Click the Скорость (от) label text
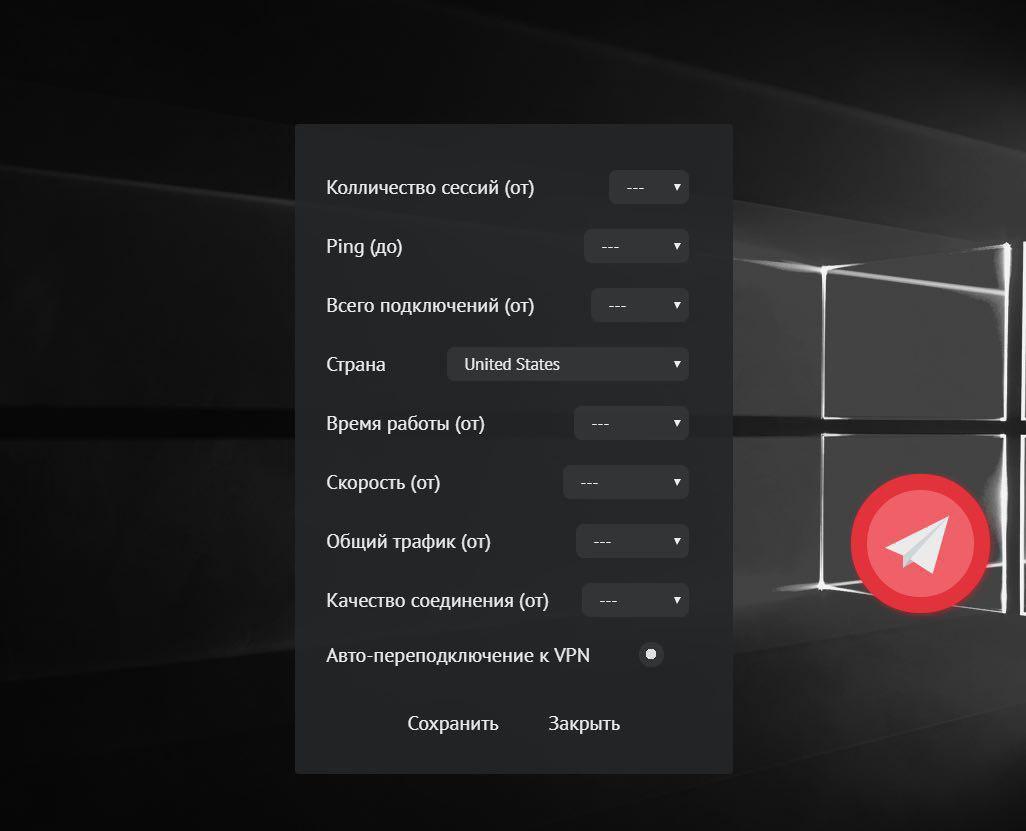1026x831 pixels. 383,482
